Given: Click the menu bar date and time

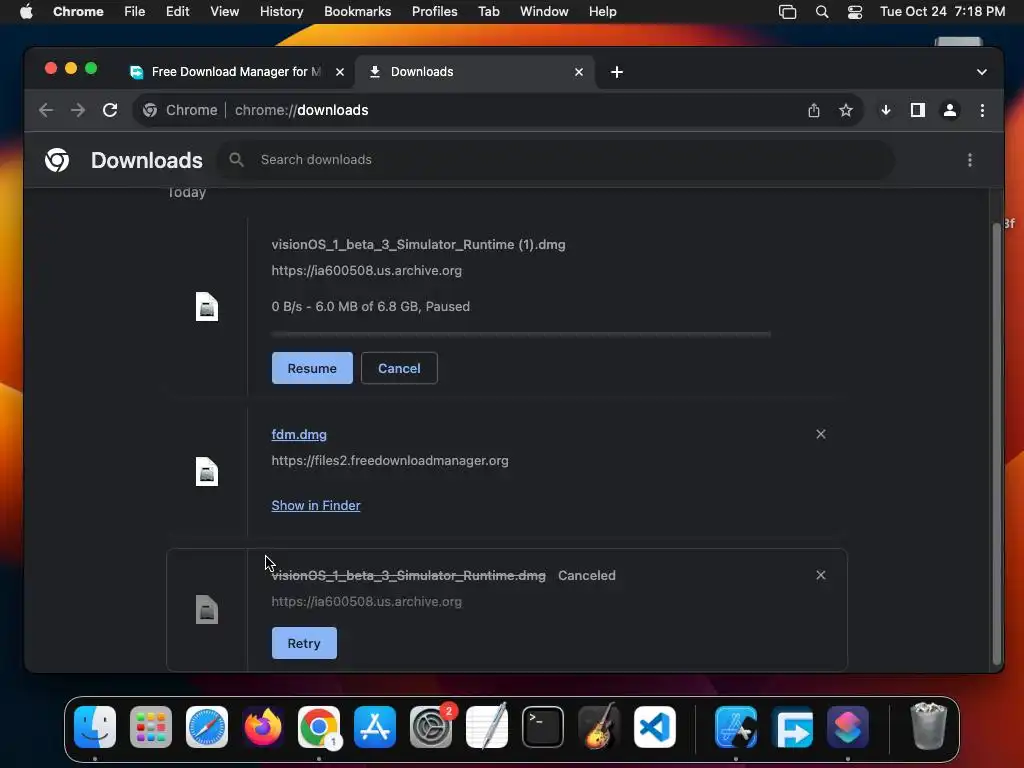Looking at the screenshot, I should 942,12.
